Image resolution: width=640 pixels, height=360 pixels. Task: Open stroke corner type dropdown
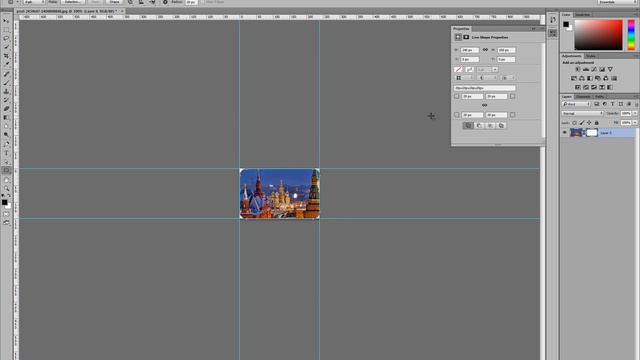(x=508, y=78)
